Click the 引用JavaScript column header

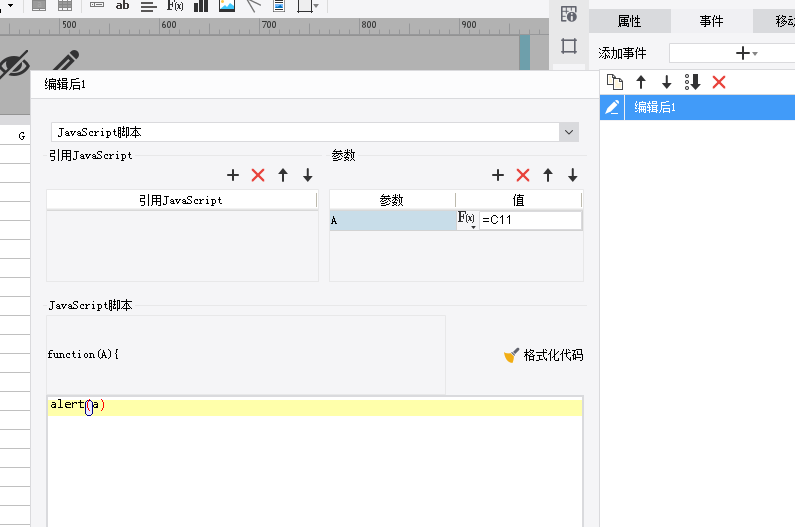[x=182, y=200]
